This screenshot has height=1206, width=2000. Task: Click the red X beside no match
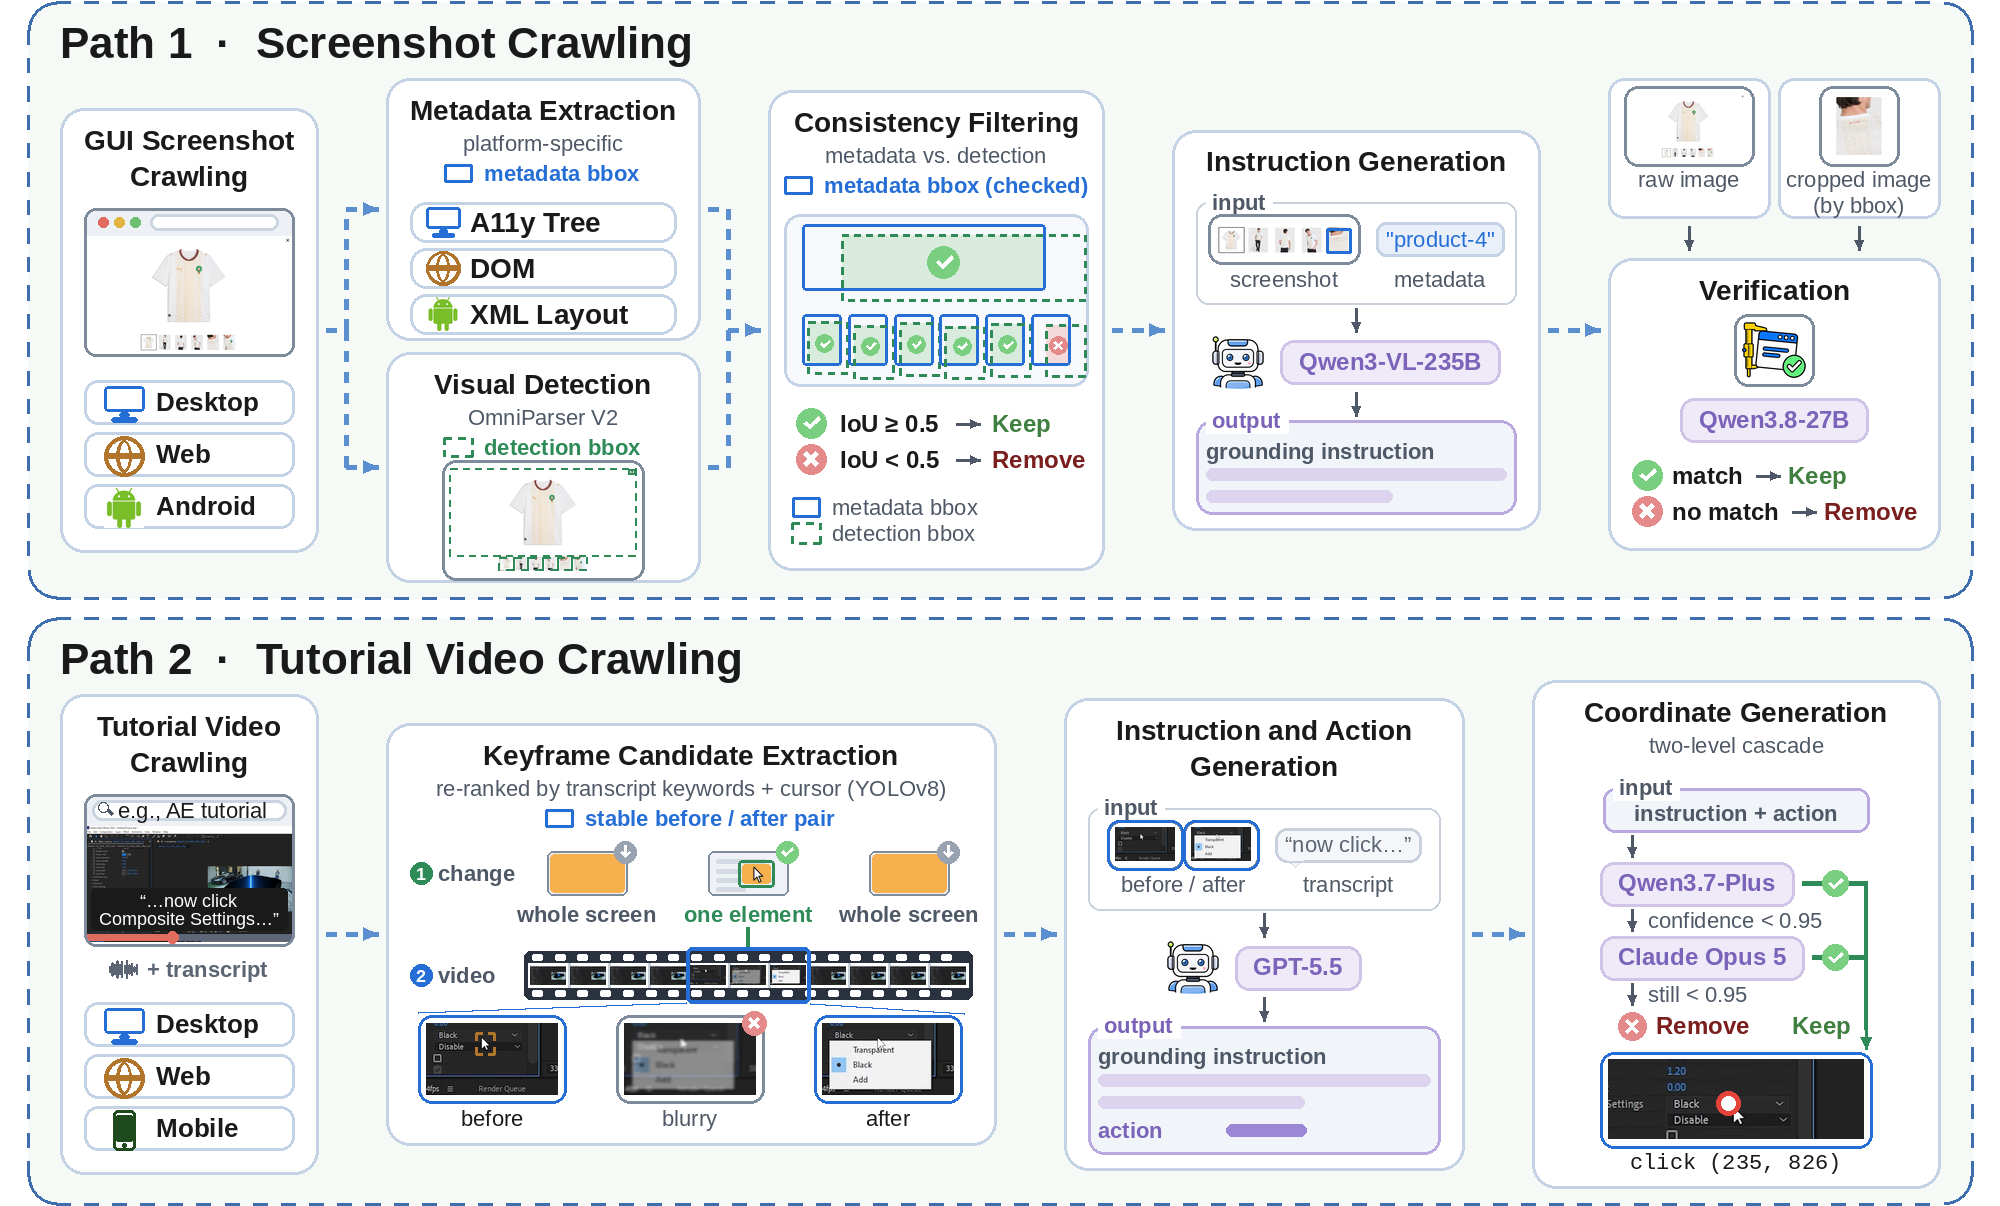point(1647,512)
